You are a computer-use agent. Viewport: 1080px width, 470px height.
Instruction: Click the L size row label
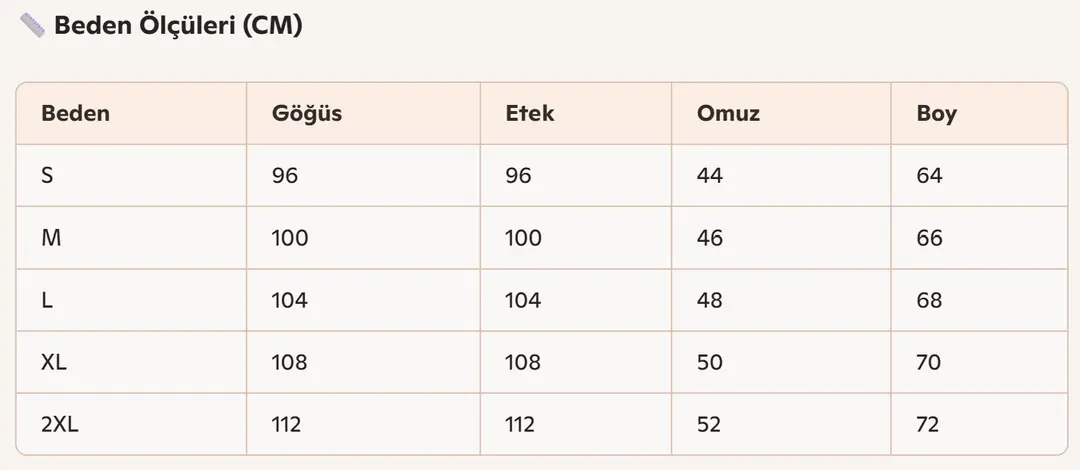click(x=47, y=300)
